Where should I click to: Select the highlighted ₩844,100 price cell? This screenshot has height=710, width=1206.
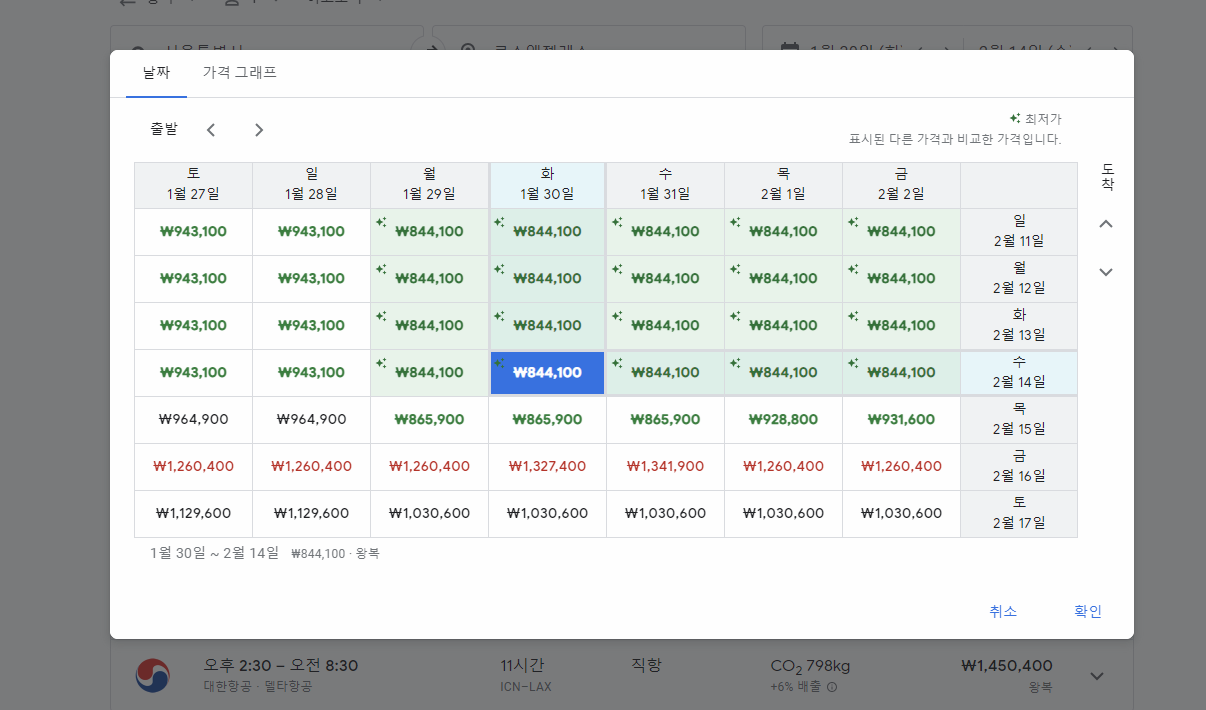point(547,372)
